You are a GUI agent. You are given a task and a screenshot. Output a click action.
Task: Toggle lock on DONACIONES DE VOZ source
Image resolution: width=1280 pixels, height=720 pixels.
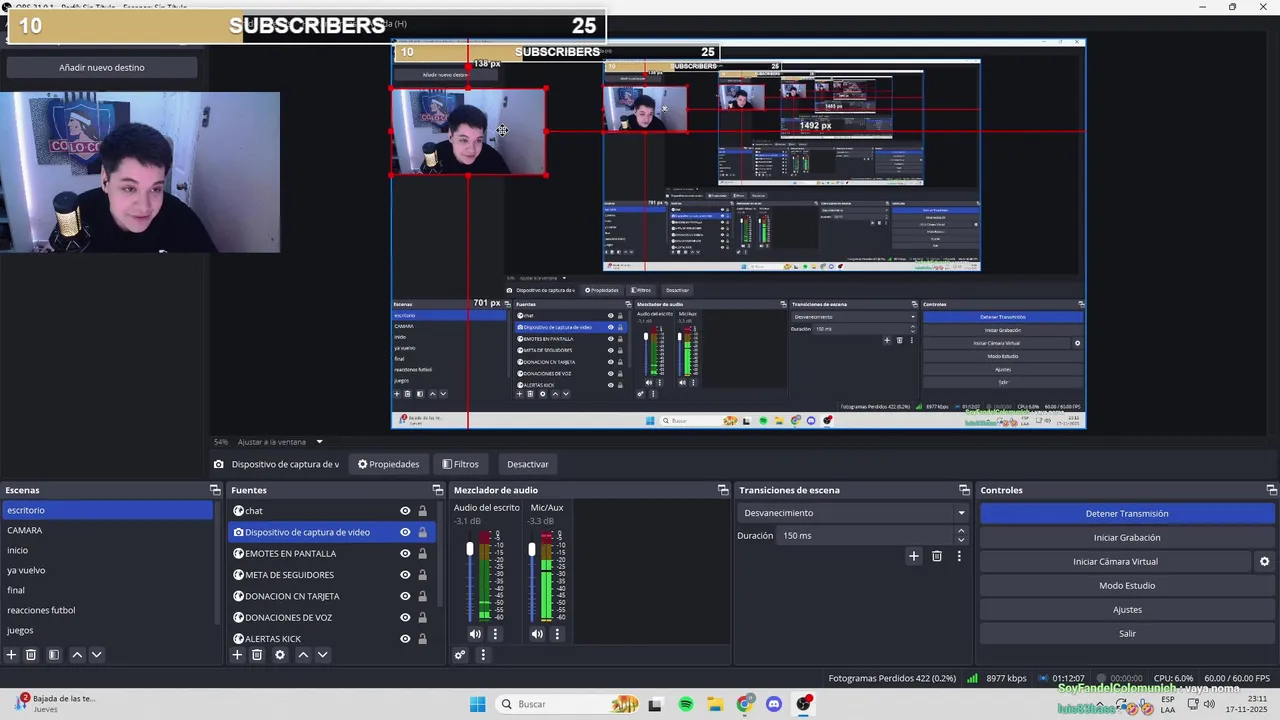[x=422, y=617]
